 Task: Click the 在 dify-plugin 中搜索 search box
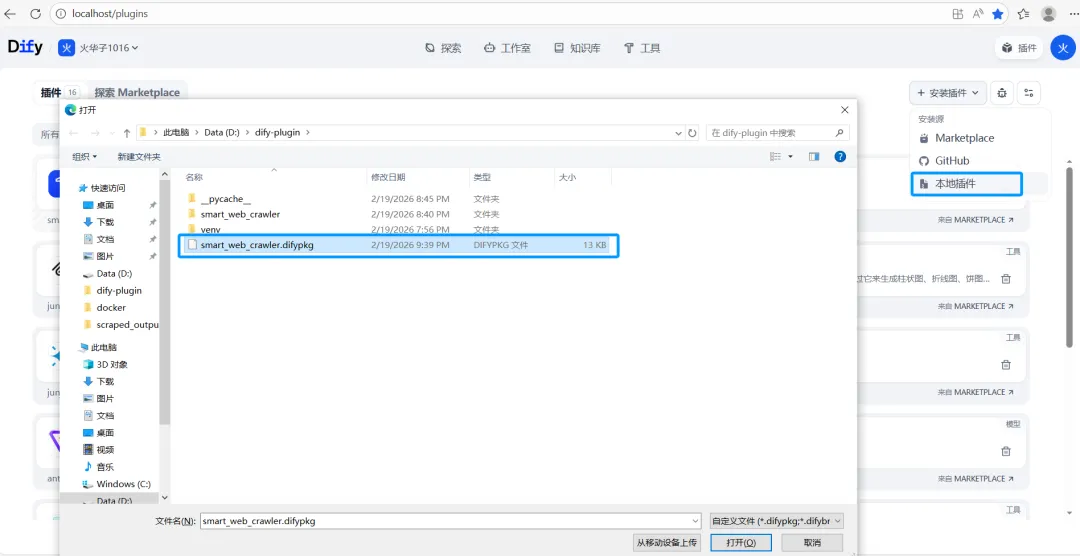(x=777, y=132)
